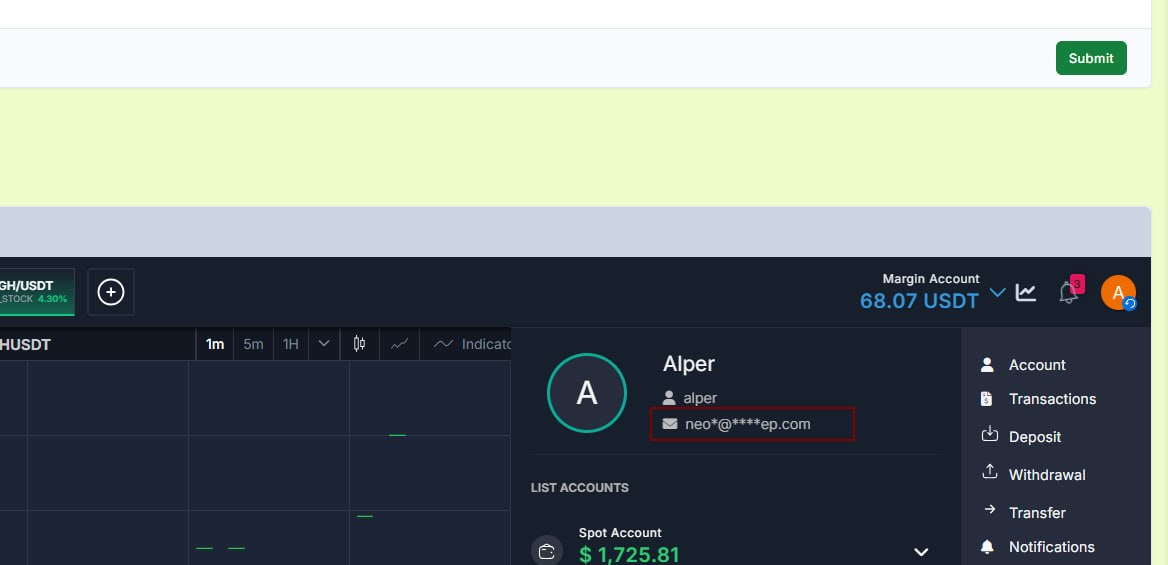This screenshot has height=565, width=1168.
Task: Click the Spot Account wallet icon
Action: 547,552
